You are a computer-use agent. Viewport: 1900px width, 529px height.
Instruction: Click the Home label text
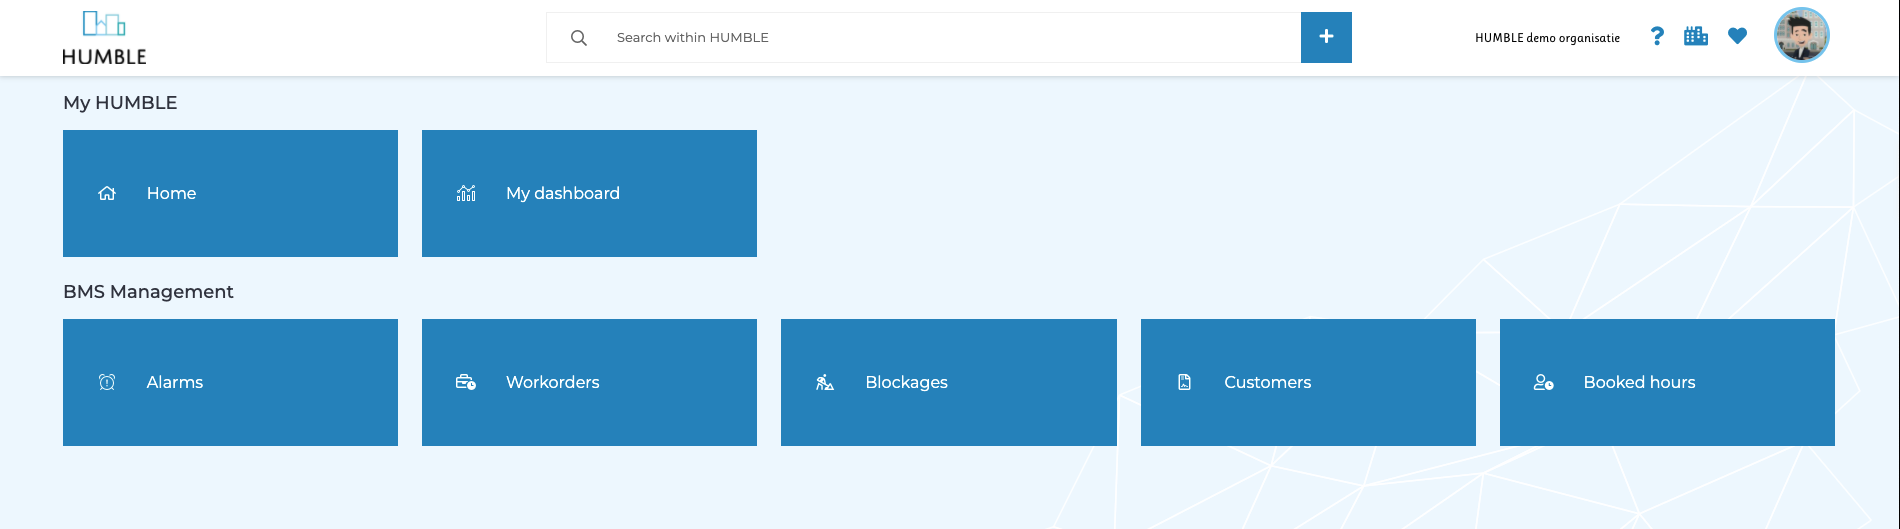[x=171, y=193]
